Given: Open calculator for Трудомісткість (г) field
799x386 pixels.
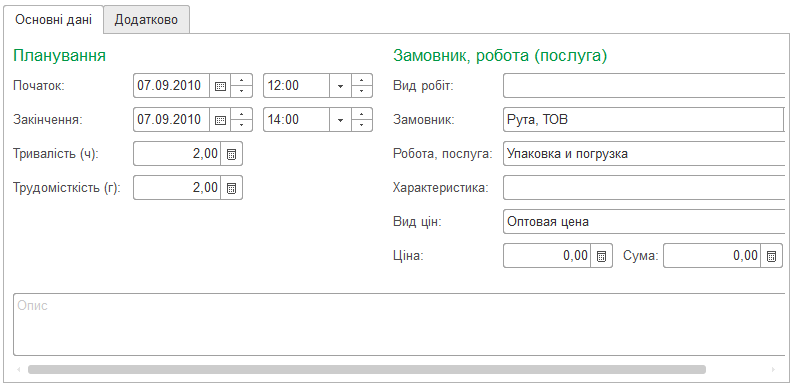Looking at the screenshot, I should click(231, 188).
